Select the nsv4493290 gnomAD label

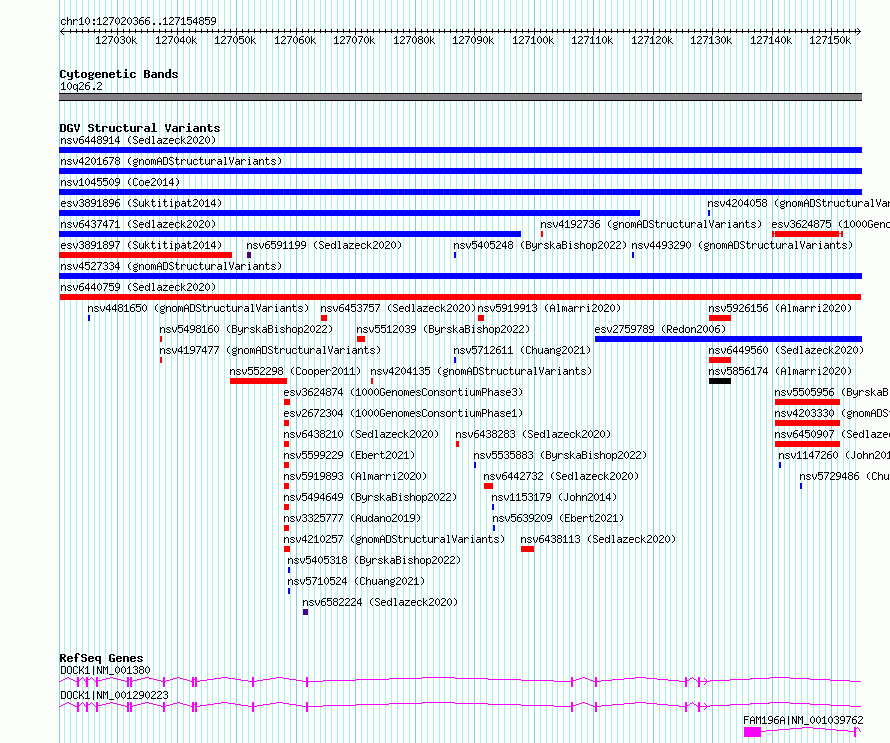coord(742,245)
